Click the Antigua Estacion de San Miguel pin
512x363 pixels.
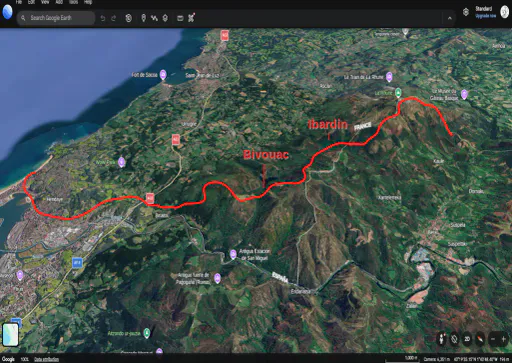(233, 255)
